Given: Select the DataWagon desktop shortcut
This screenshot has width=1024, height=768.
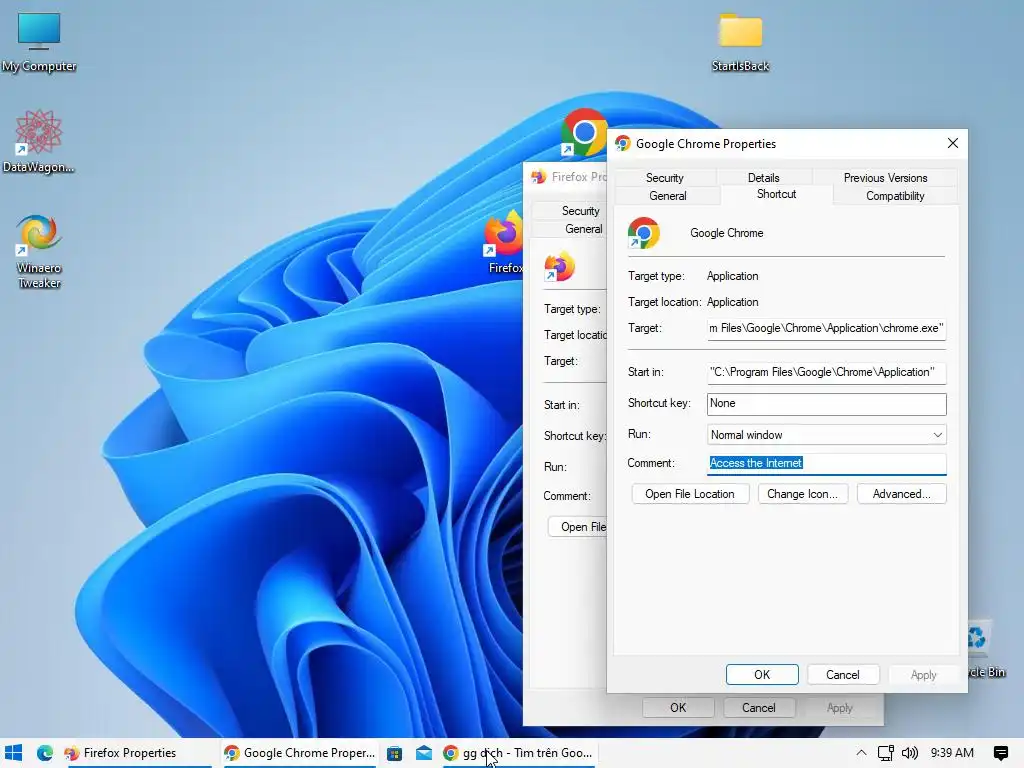Looking at the screenshot, I should (39, 141).
